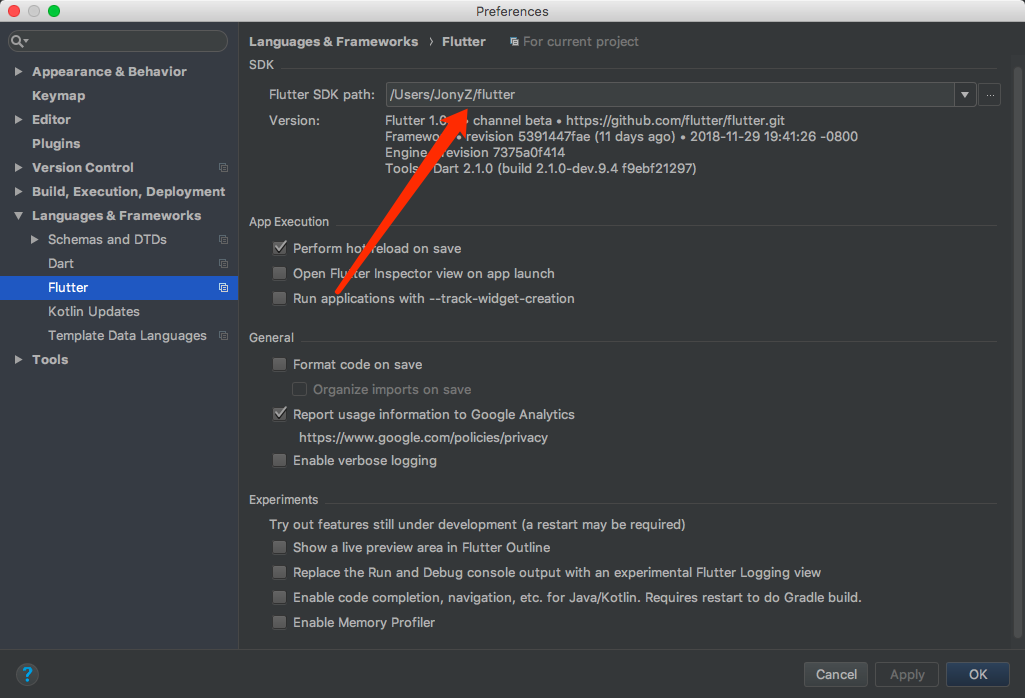Click Engine revision 7375a0f414 text
The image size is (1025, 698).
pyautogui.click(x=475, y=152)
